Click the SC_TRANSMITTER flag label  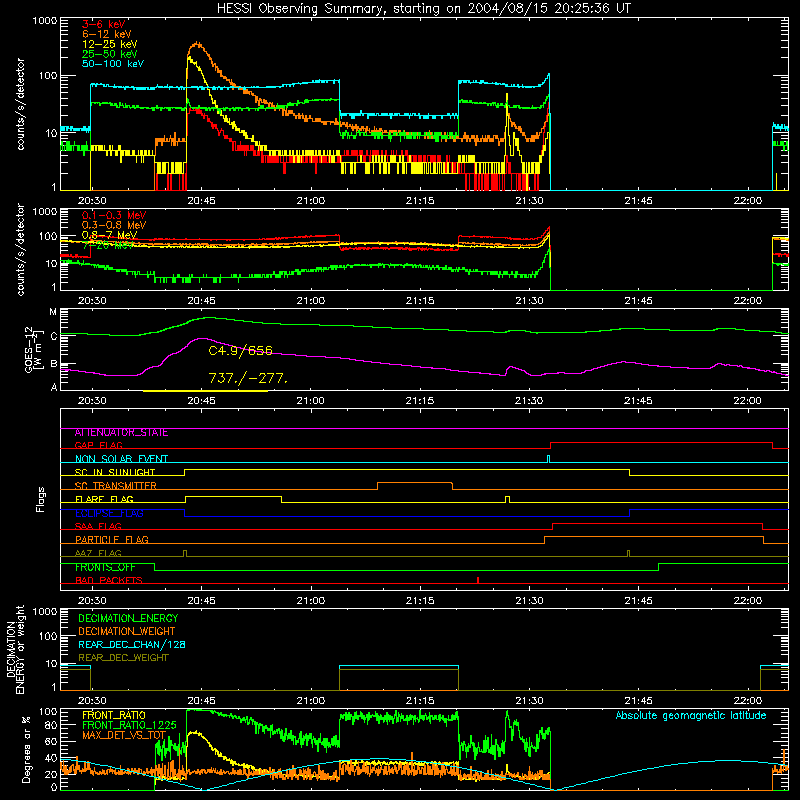116,486
